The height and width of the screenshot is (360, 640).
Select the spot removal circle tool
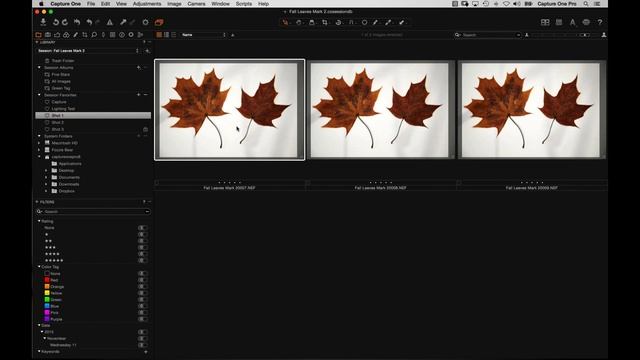pyautogui.click(x=364, y=22)
